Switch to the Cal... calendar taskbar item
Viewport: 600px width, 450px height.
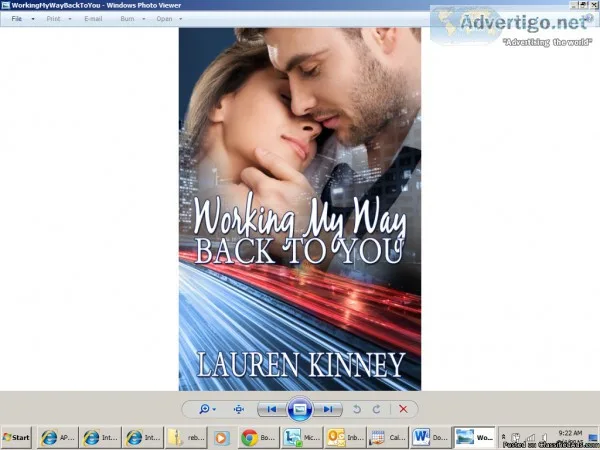(388, 437)
